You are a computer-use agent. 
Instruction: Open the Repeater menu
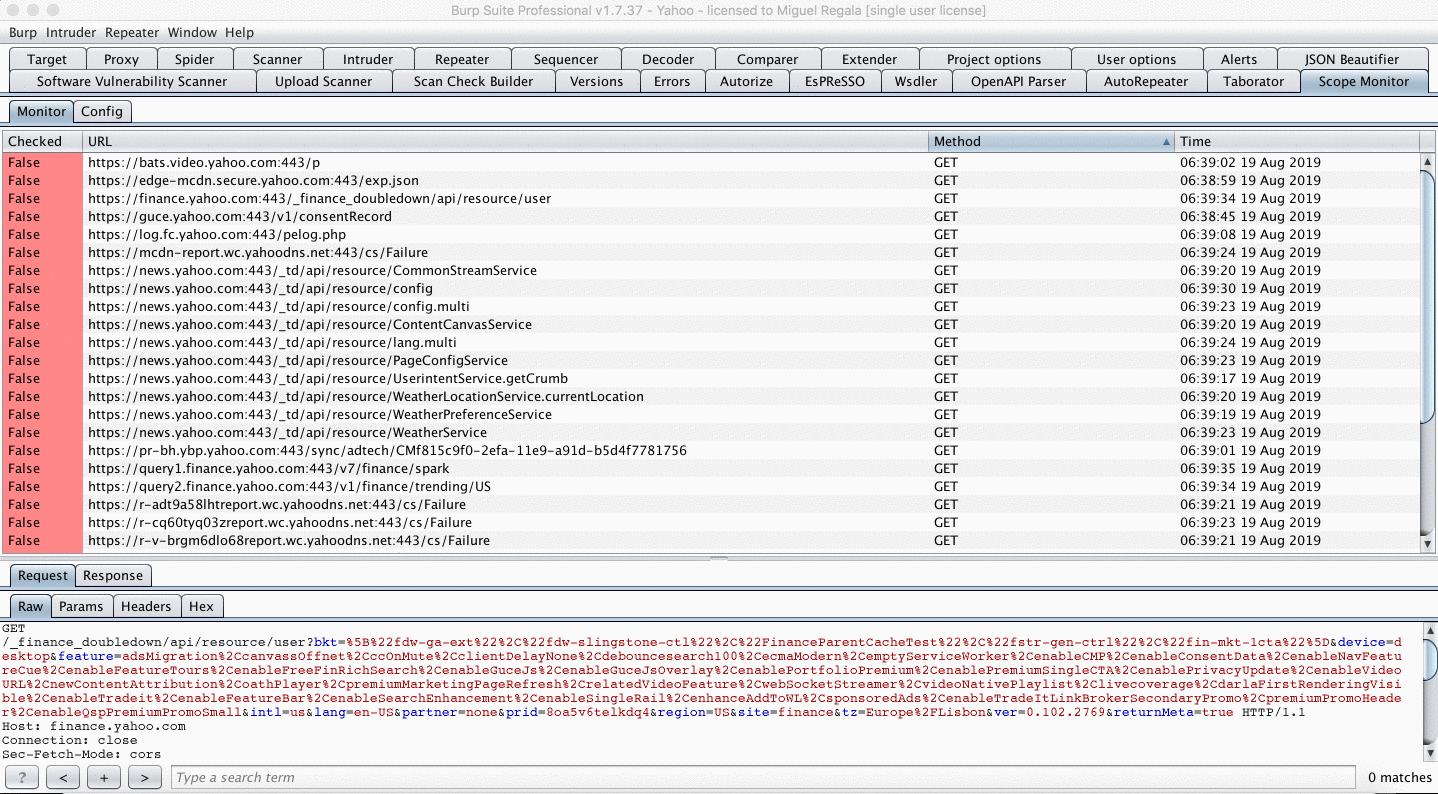tap(131, 32)
